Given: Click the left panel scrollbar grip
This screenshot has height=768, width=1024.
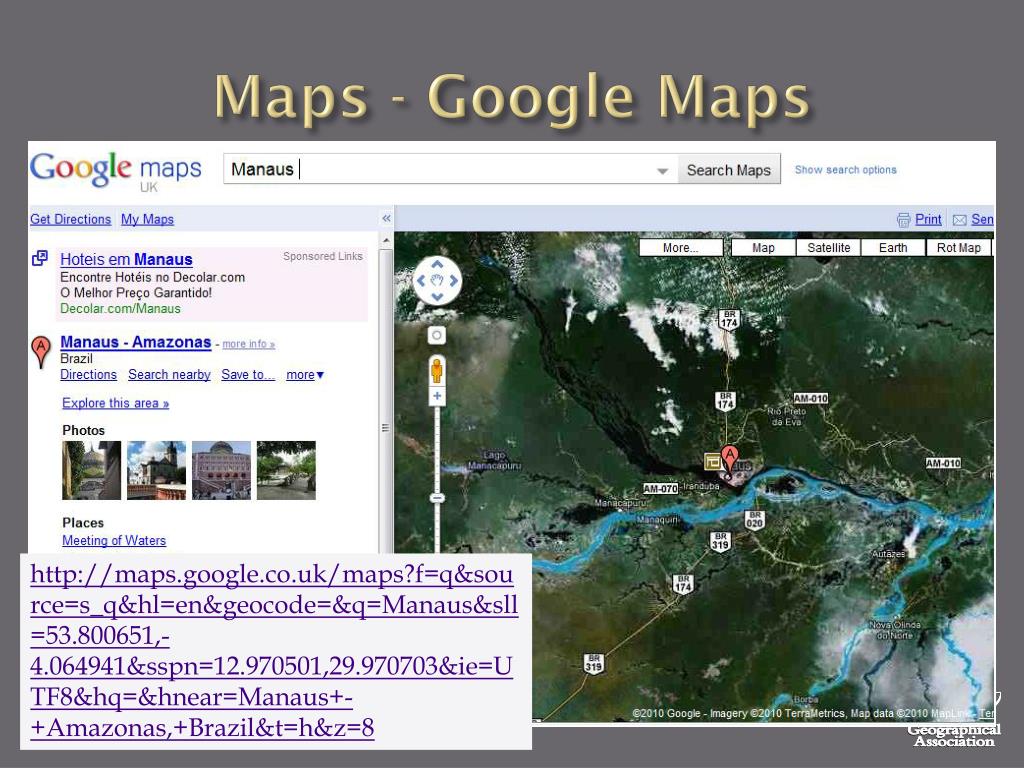Looking at the screenshot, I should [x=385, y=428].
